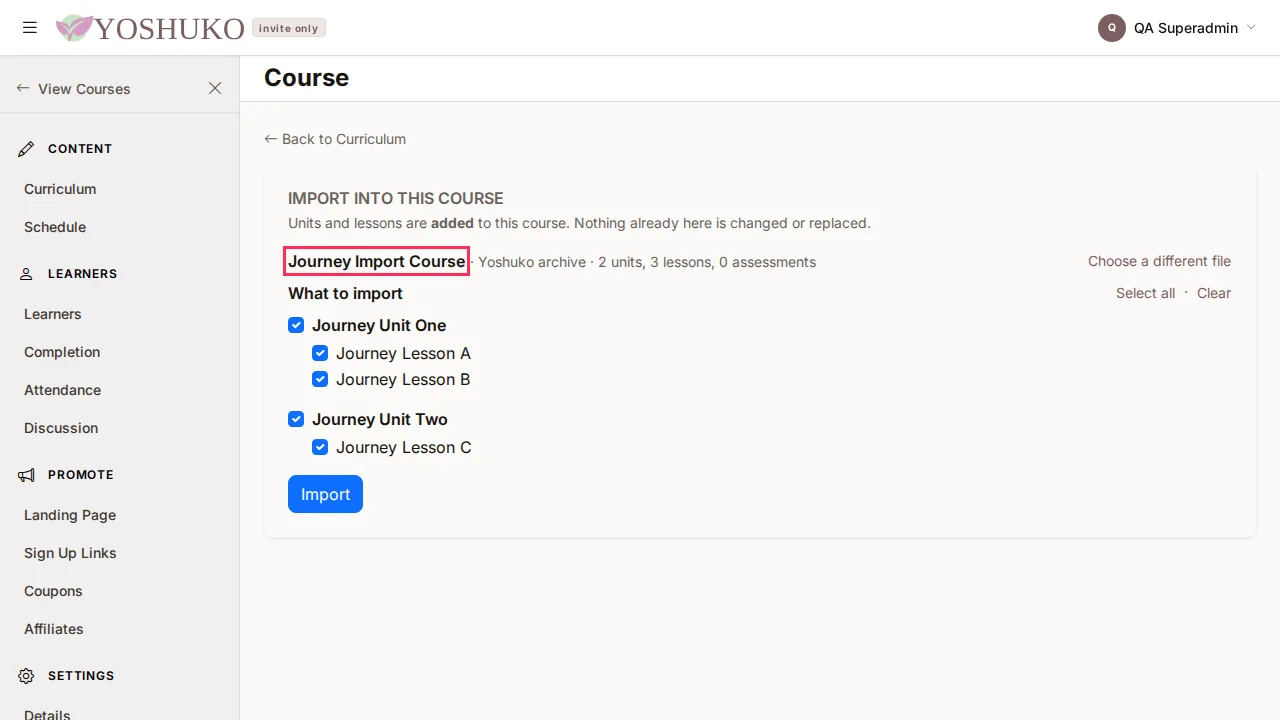
Task: Toggle the Journey Lesson C checkbox
Action: [x=320, y=447]
